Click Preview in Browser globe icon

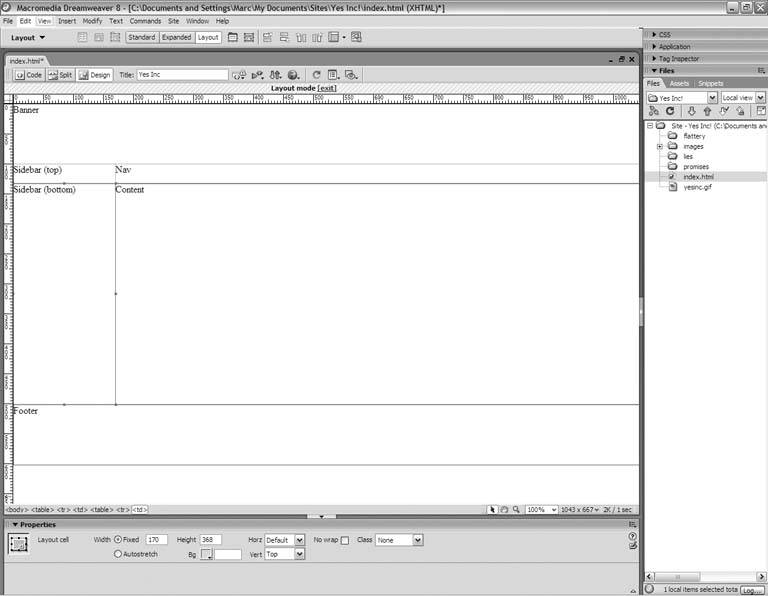[293, 75]
